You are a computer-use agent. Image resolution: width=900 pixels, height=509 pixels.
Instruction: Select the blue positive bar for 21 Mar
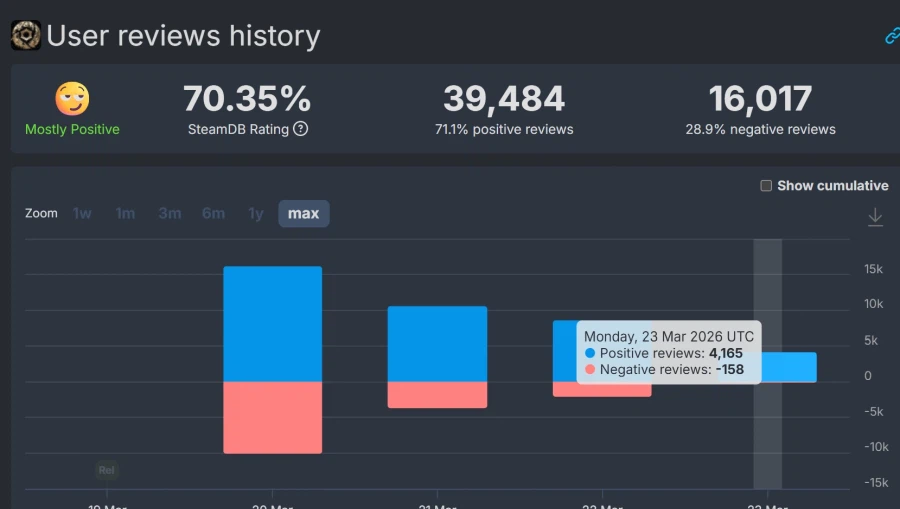pyautogui.click(x=437, y=344)
